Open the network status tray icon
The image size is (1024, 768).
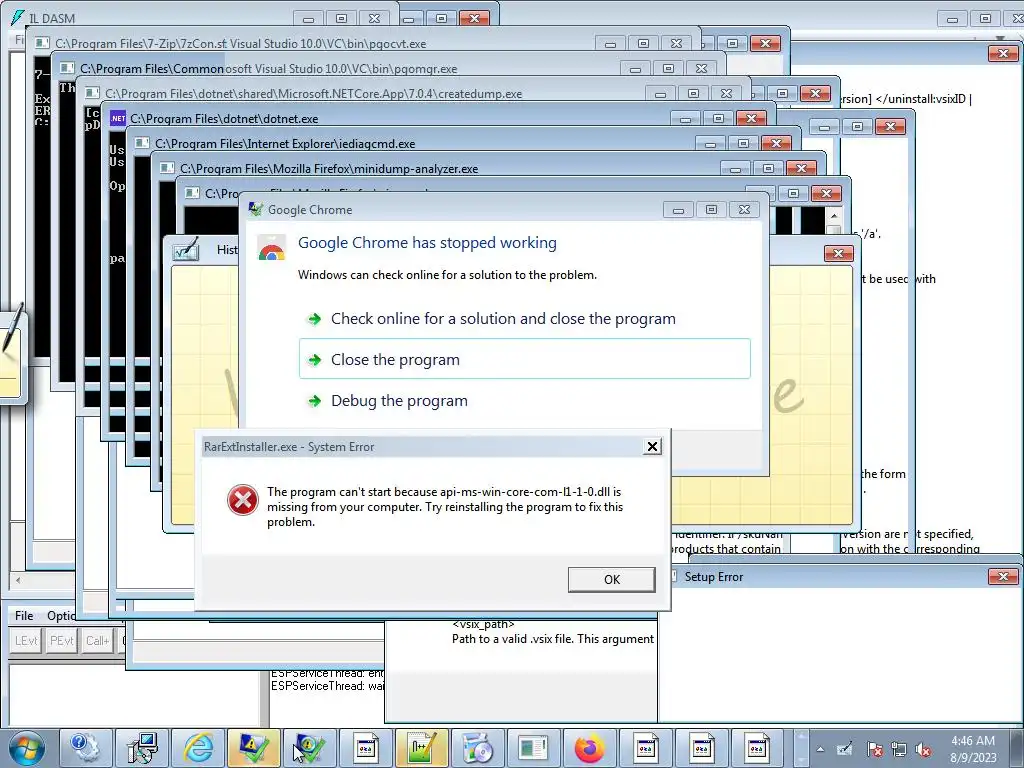pos(899,750)
